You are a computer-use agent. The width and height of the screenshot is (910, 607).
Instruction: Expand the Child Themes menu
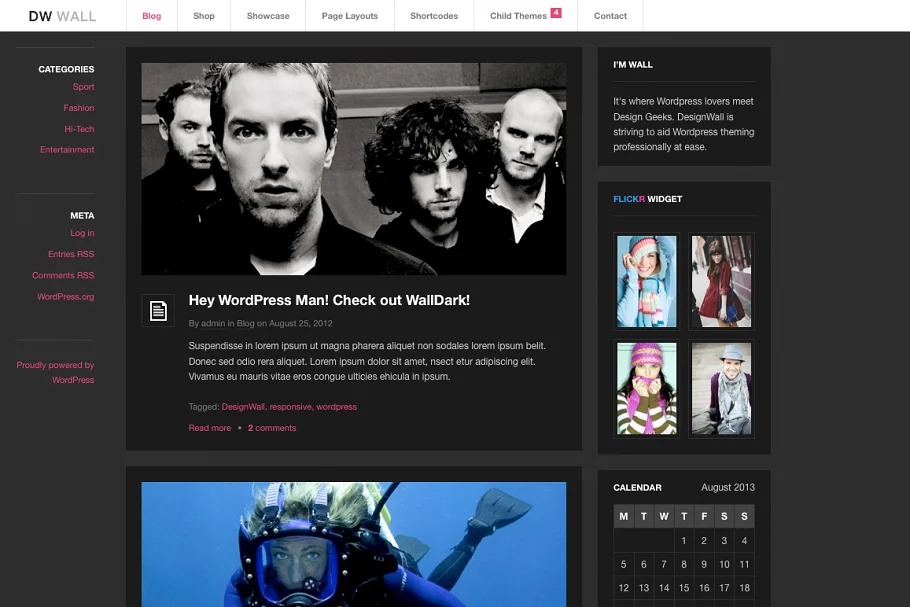(x=518, y=16)
